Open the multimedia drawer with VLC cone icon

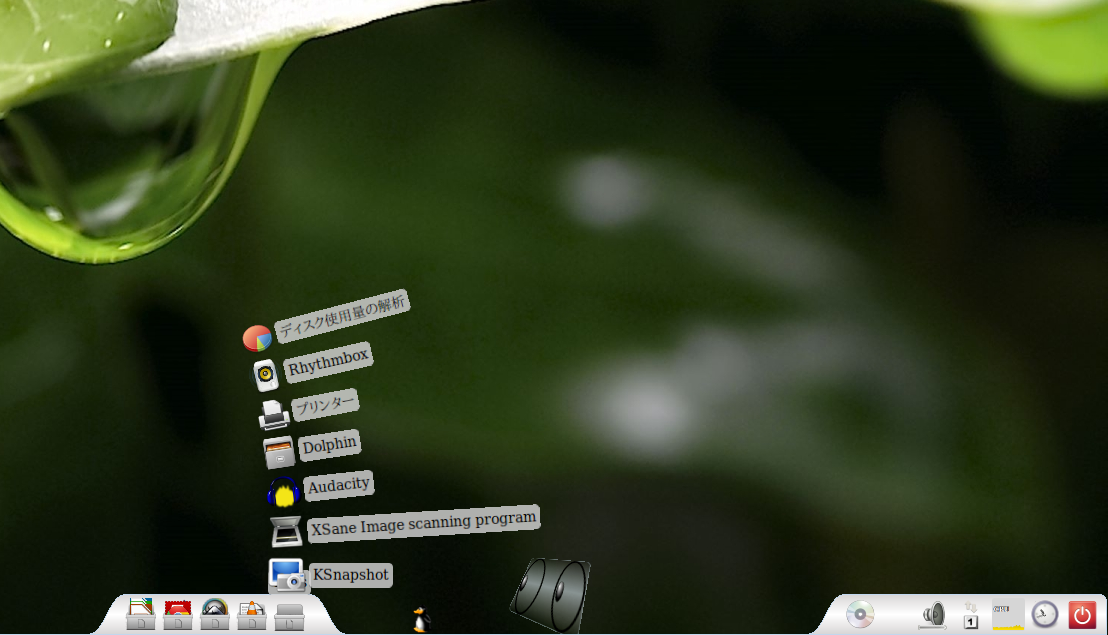coord(252,615)
